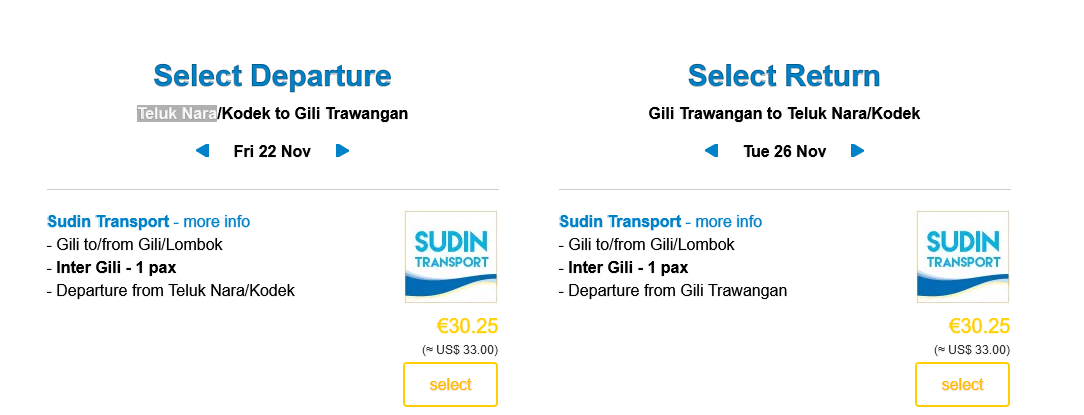Go to previous departure date arrow

pyautogui.click(x=202, y=151)
